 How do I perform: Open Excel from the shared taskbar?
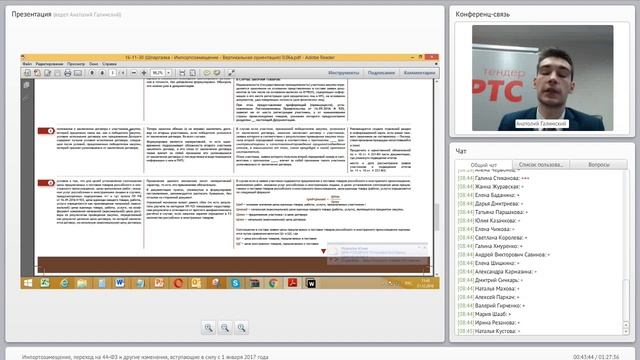pos(45,283)
